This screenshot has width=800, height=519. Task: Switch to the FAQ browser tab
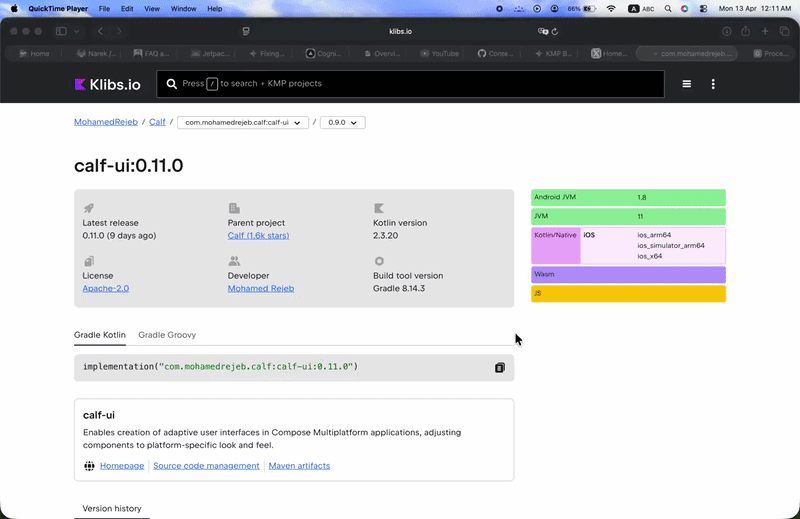point(151,54)
